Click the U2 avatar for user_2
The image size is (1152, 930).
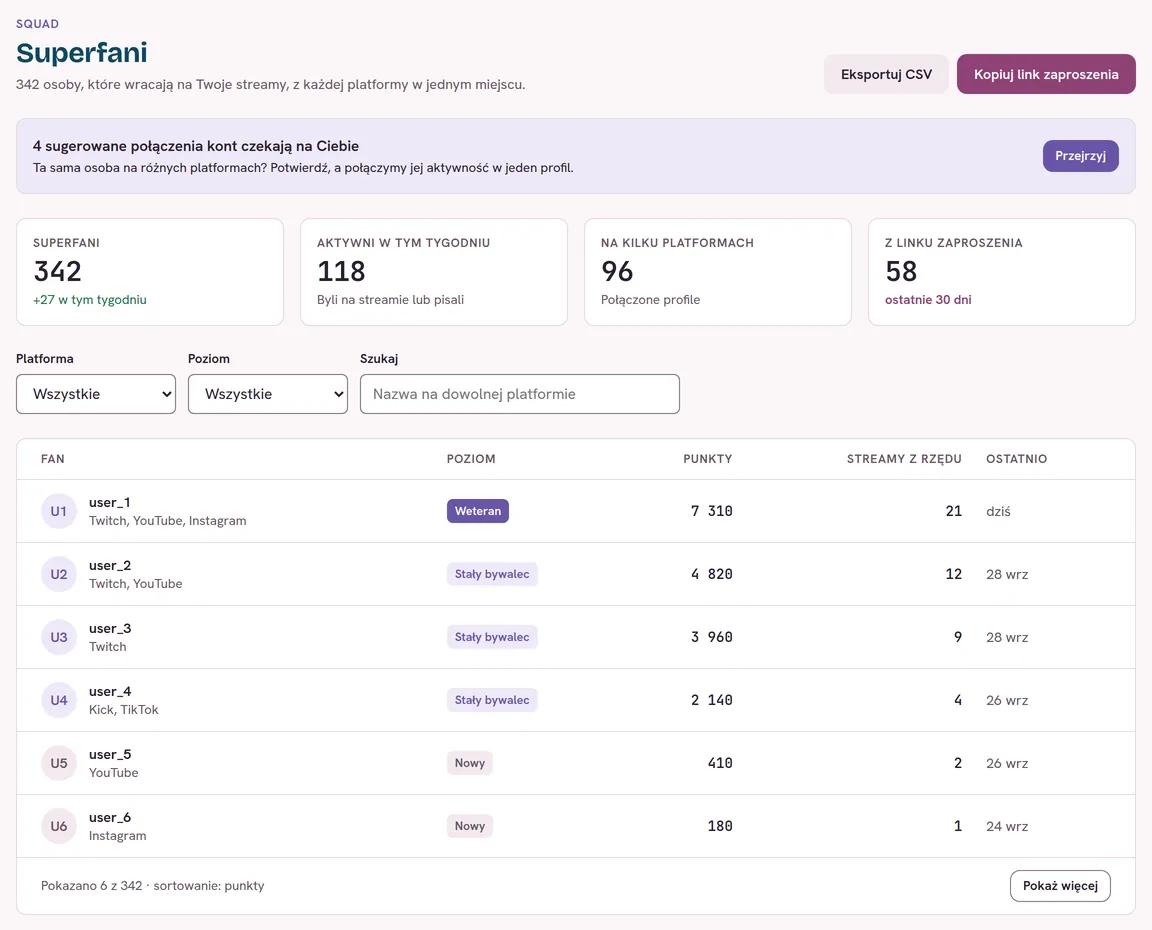click(x=59, y=574)
